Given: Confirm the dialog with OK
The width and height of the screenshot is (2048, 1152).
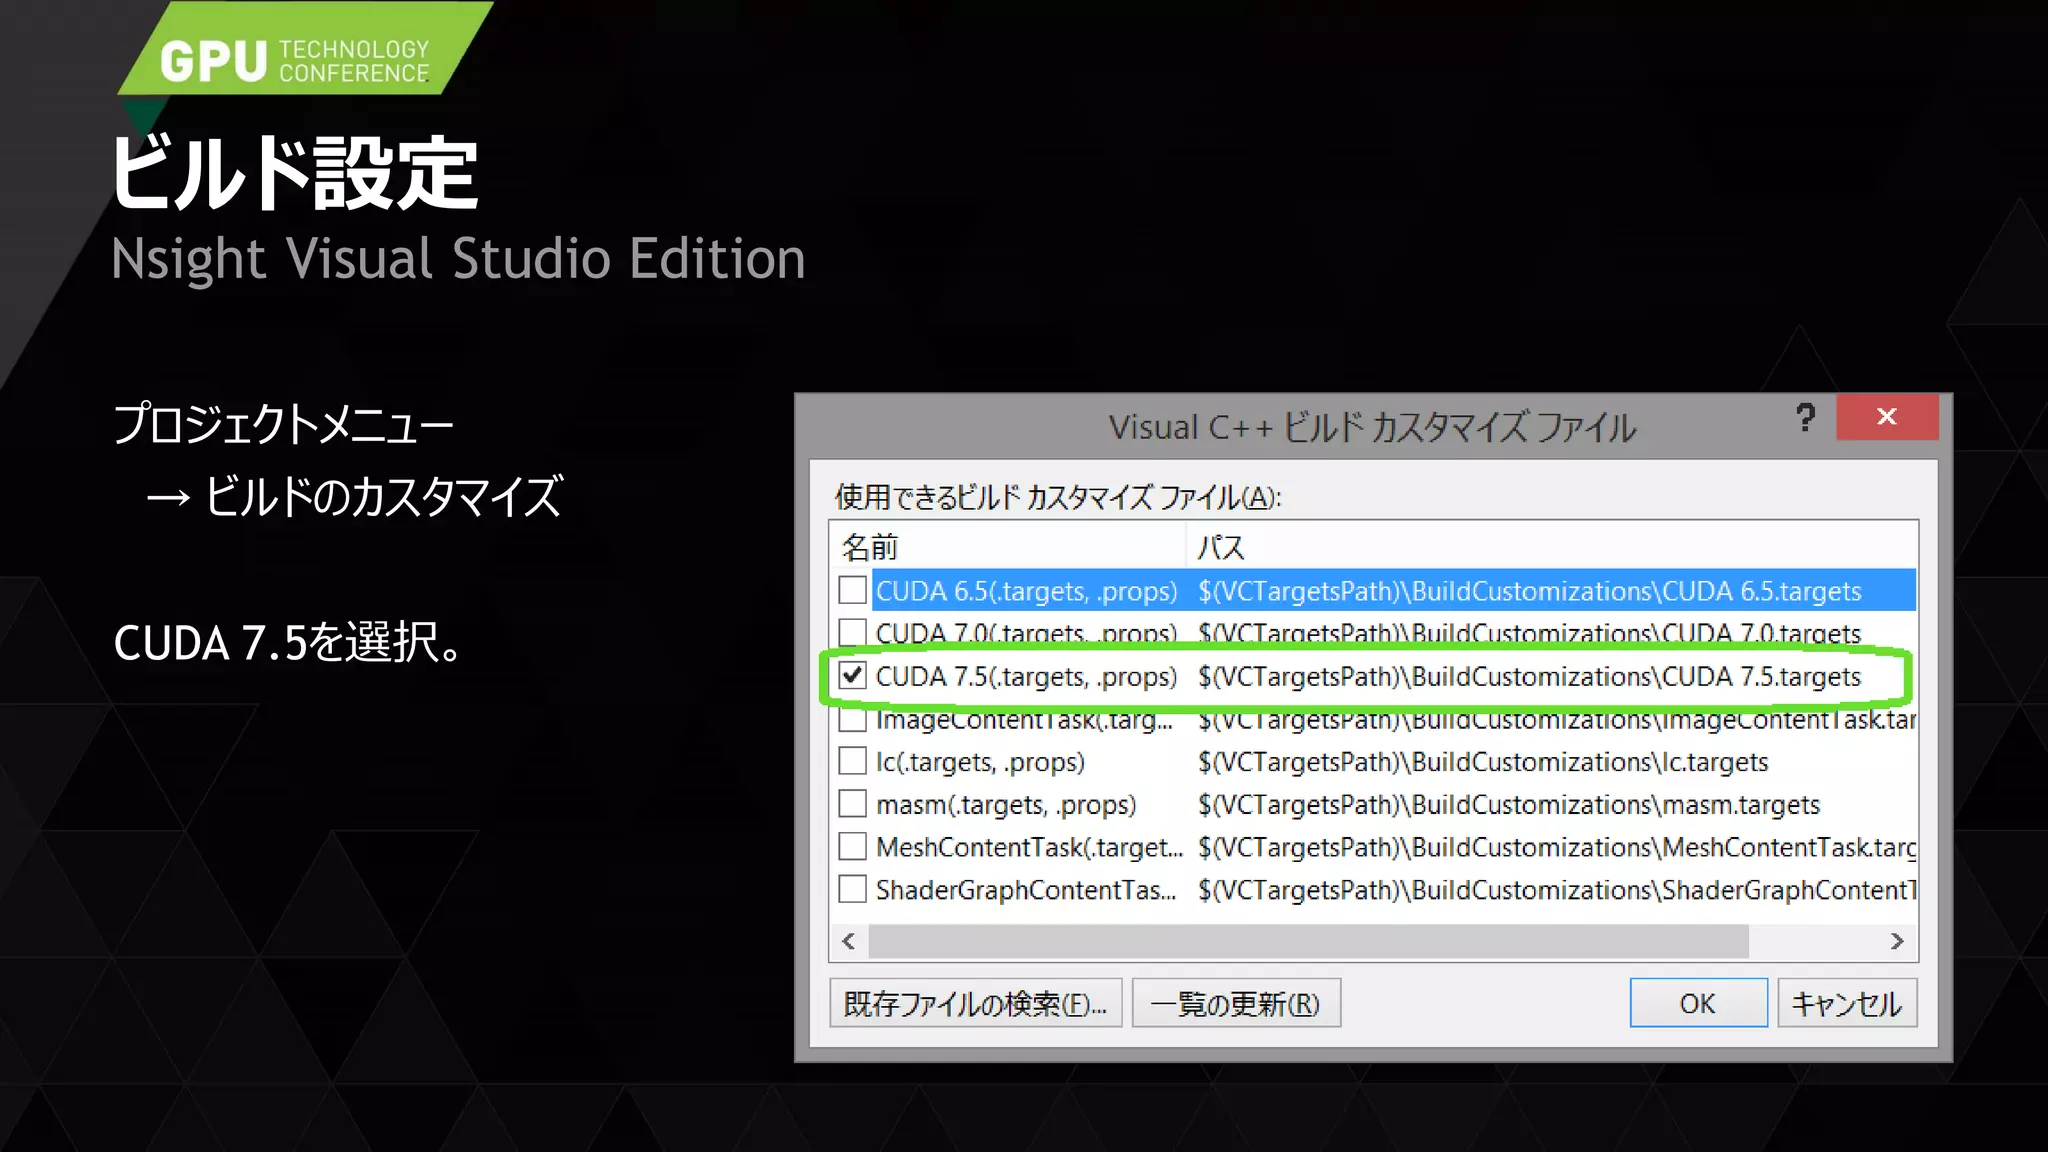Looking at the screenshot, I should (1698, 1003).
